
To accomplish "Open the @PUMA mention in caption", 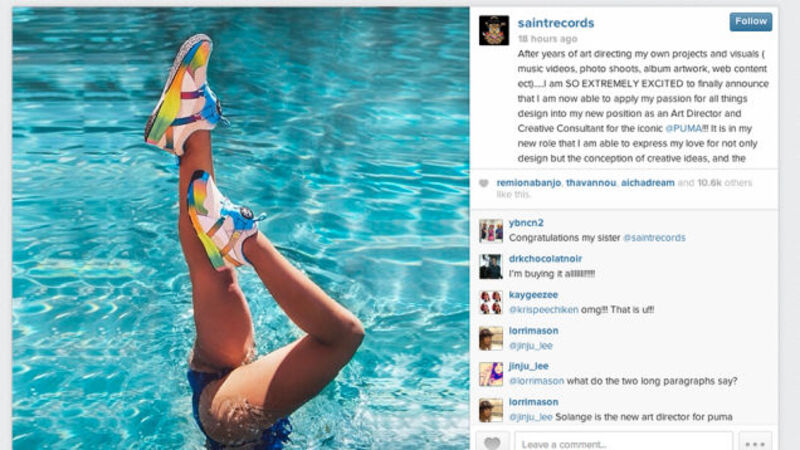I will [x=684, y=129].
